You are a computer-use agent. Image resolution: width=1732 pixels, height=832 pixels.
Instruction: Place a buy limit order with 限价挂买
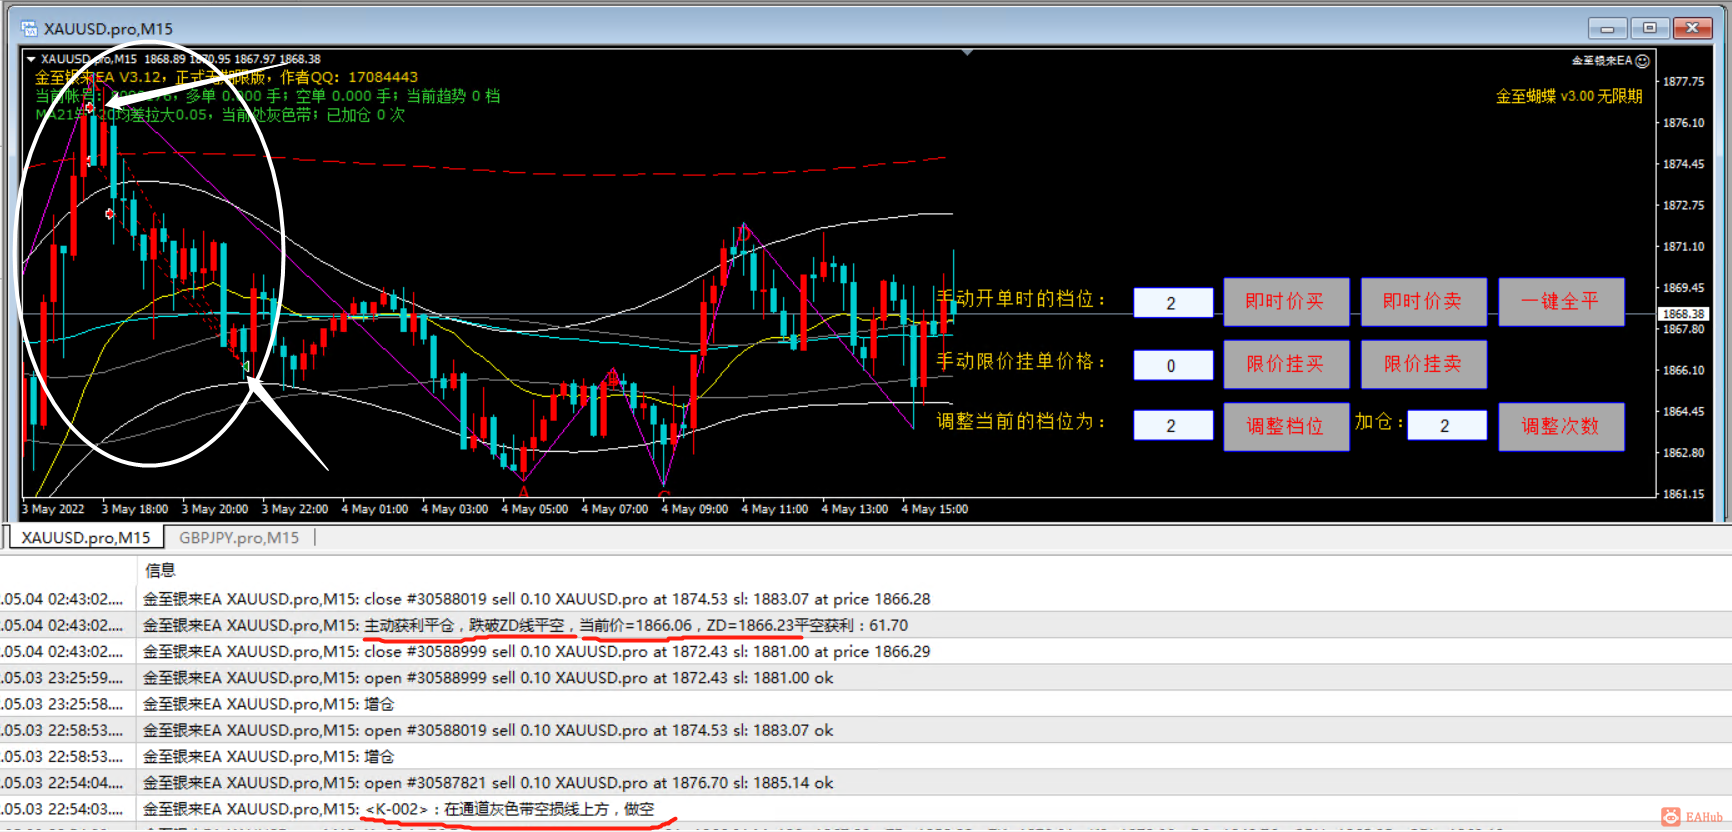(x=1286, y=364)
